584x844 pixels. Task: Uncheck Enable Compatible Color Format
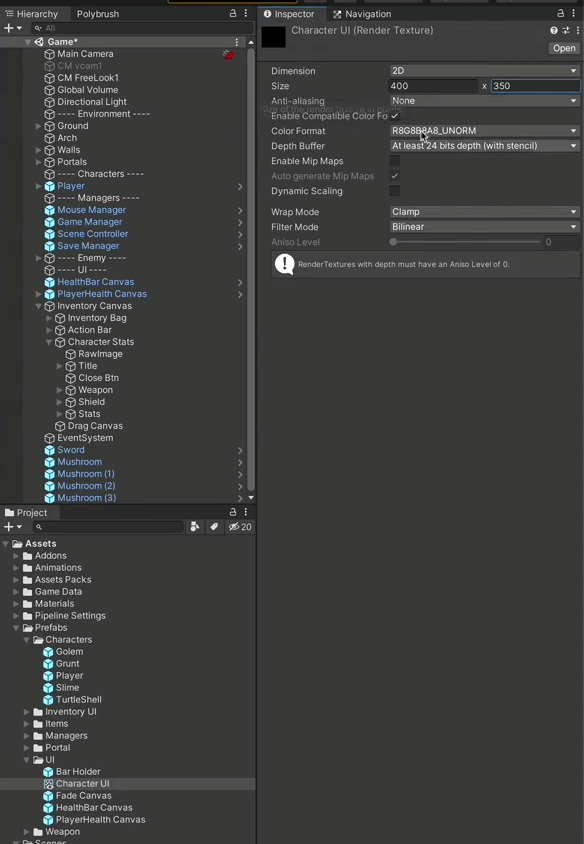394,115
